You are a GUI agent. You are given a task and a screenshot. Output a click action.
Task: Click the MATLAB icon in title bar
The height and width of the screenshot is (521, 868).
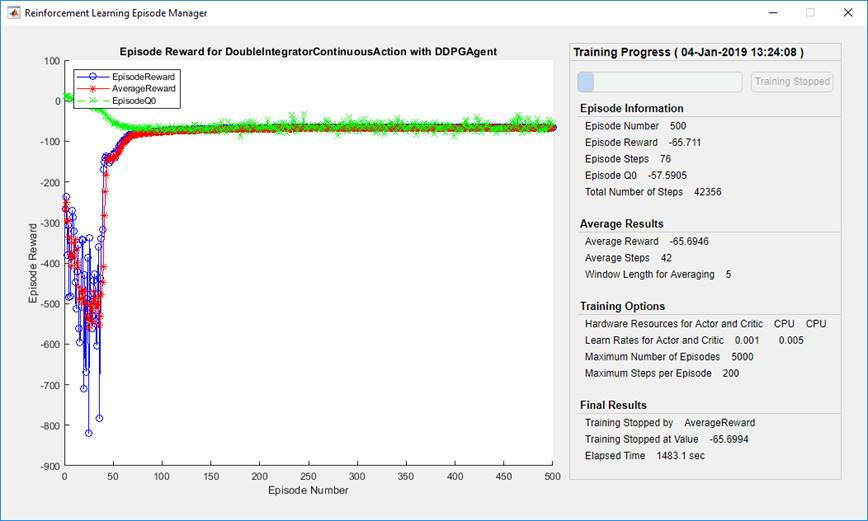(x=13, y=13)
